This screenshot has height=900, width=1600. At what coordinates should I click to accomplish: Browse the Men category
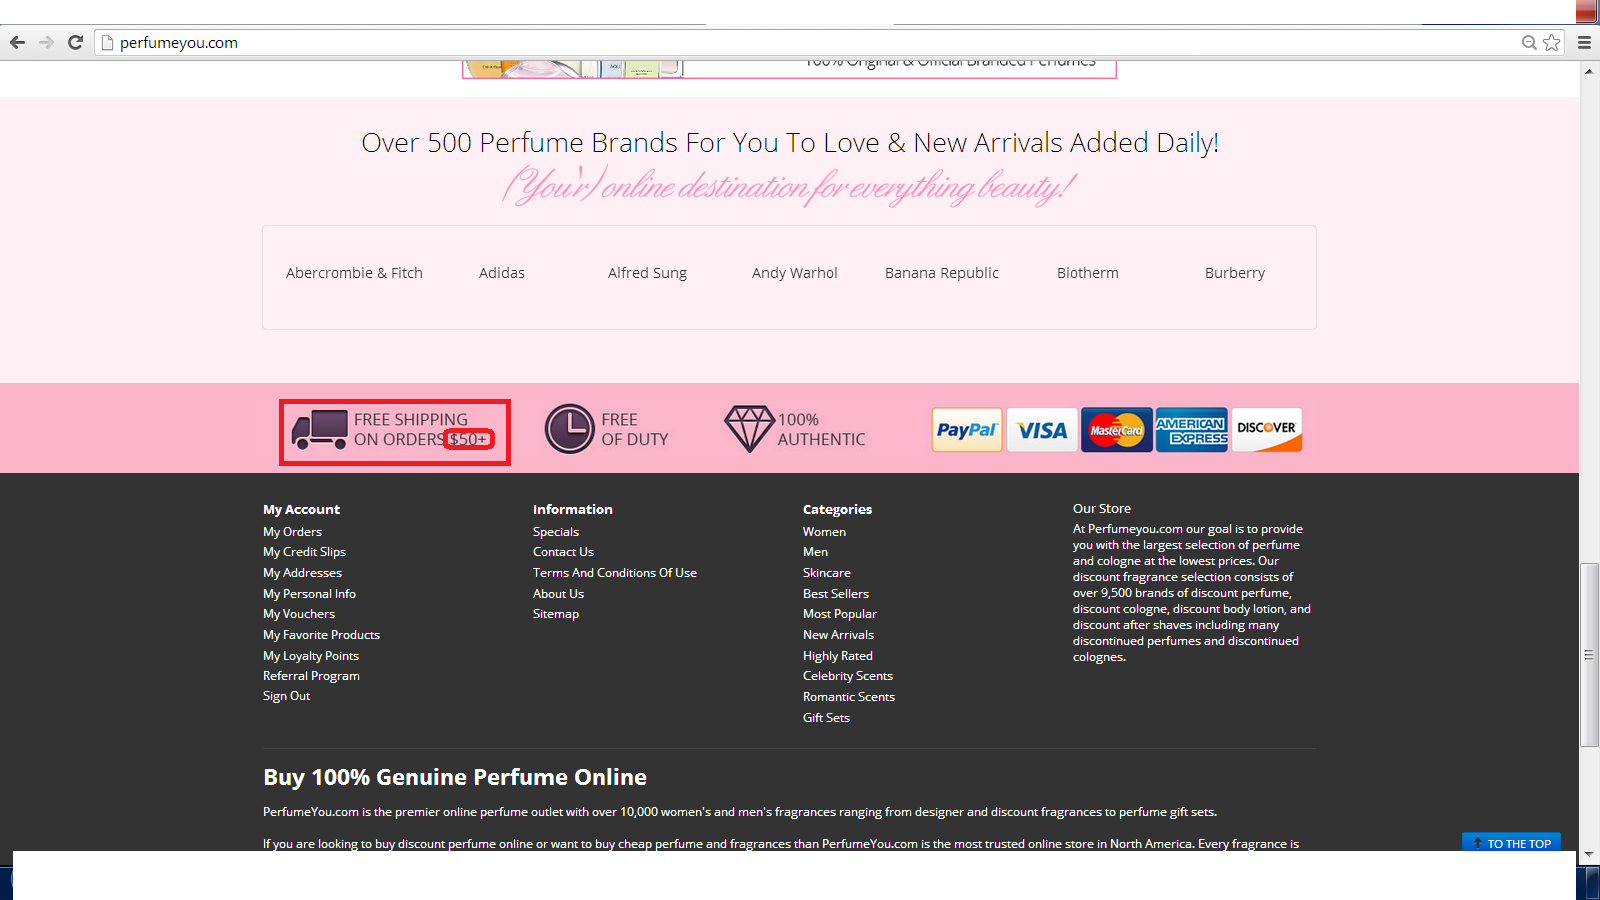coord(815,552)
